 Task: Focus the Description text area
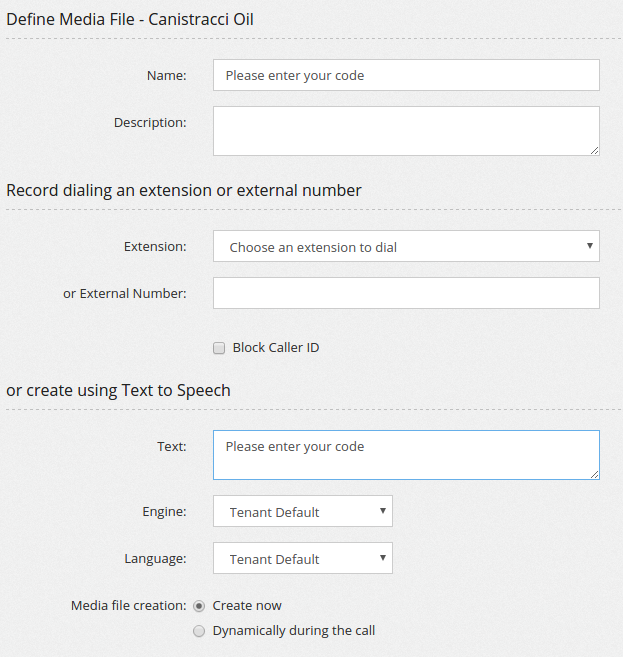tap(406, 131)
